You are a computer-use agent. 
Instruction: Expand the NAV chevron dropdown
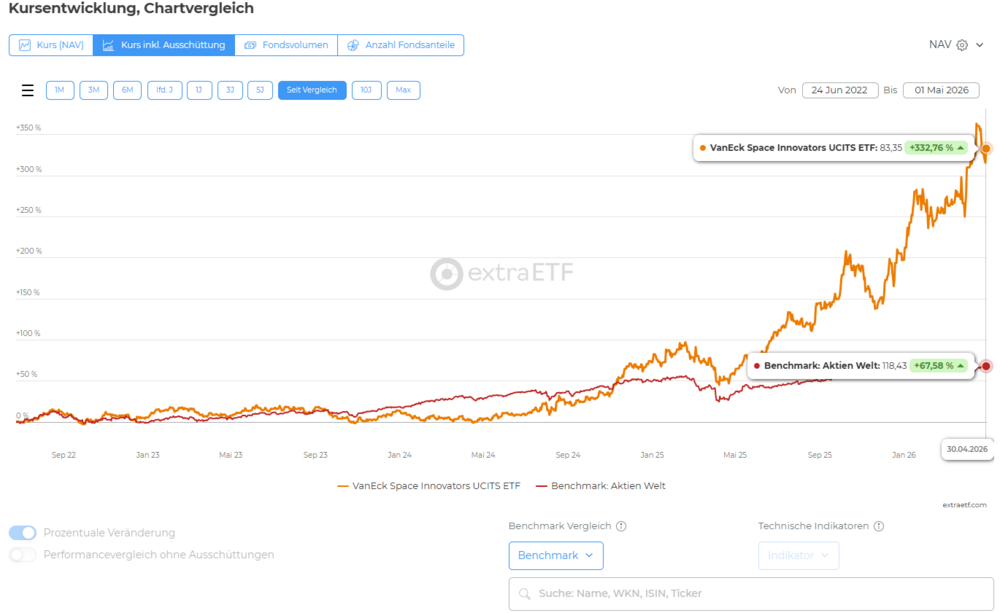click(980, 45)
